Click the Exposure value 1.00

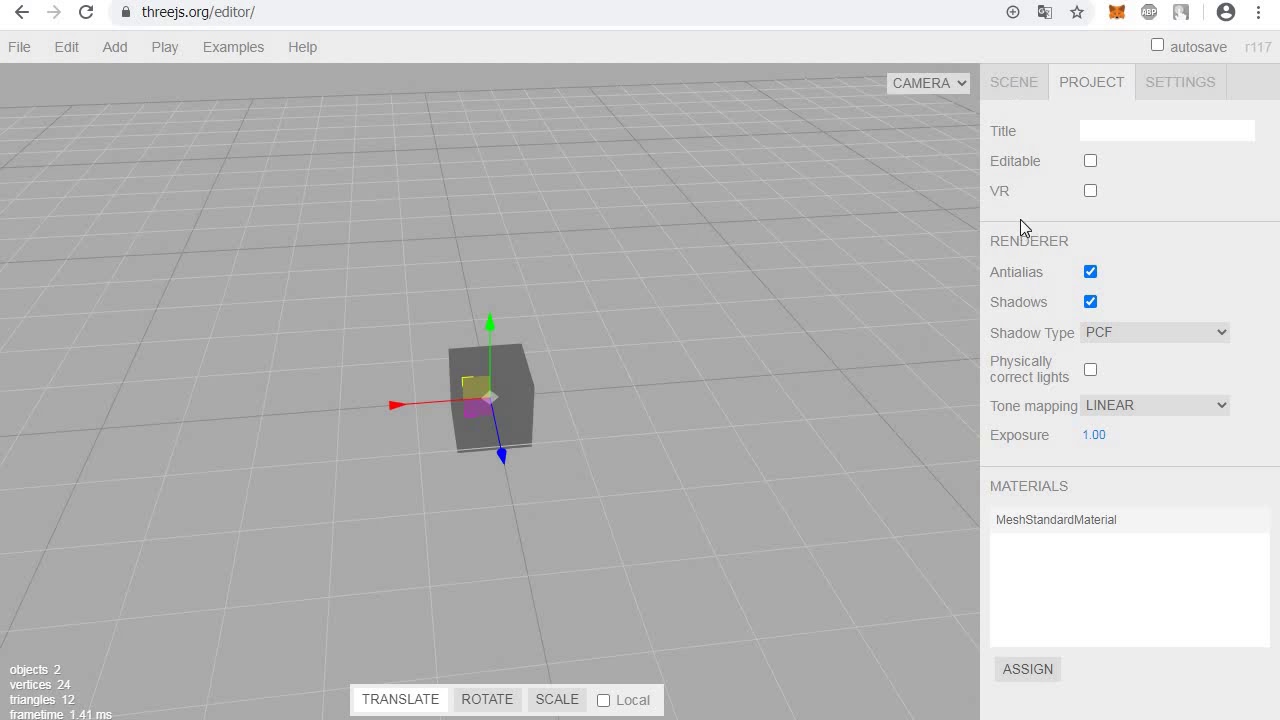1094,435
